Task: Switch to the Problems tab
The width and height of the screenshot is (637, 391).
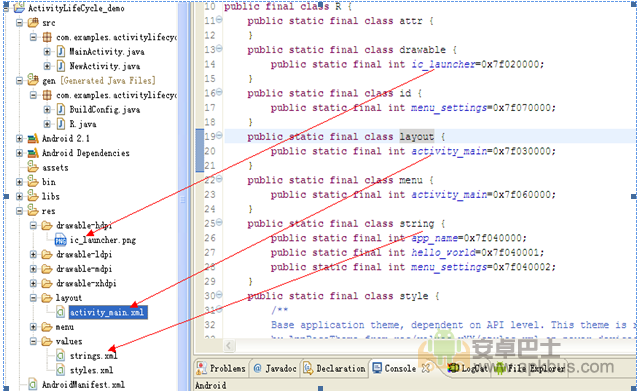Action: pos(221,368)
